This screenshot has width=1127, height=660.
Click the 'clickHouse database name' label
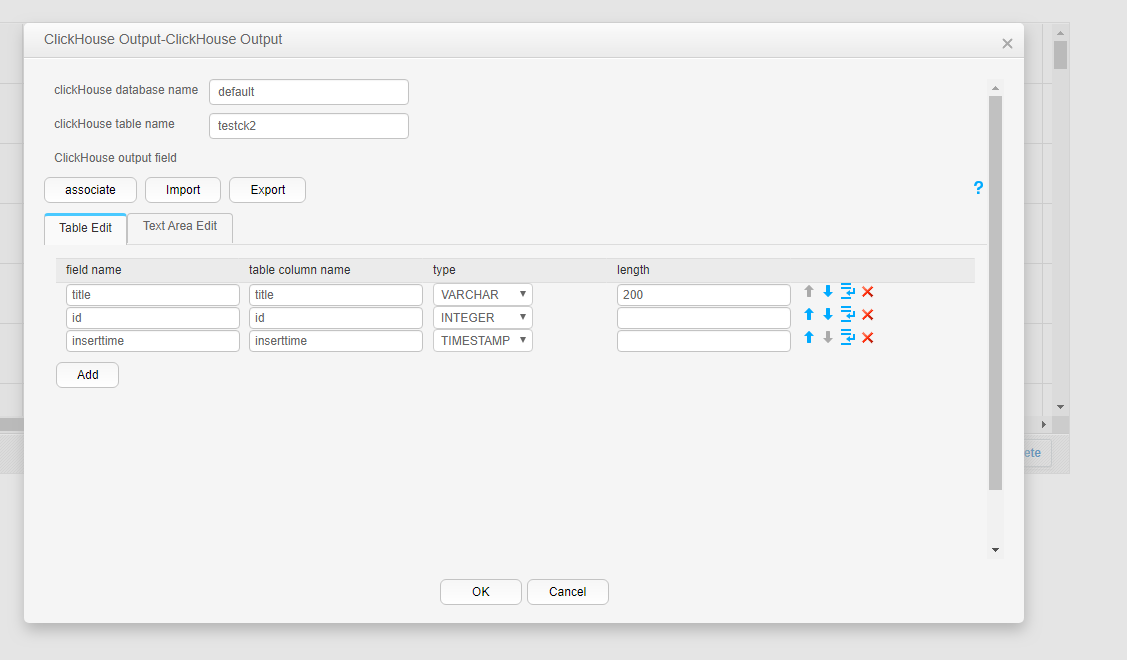pos(126,90)
